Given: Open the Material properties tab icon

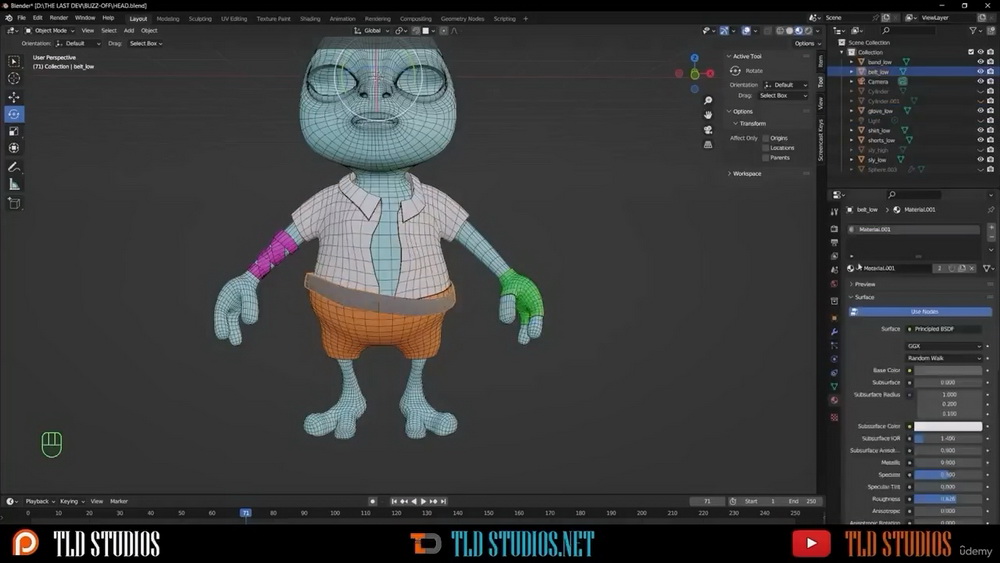Looking at the screenshot, I should [834, 400].
